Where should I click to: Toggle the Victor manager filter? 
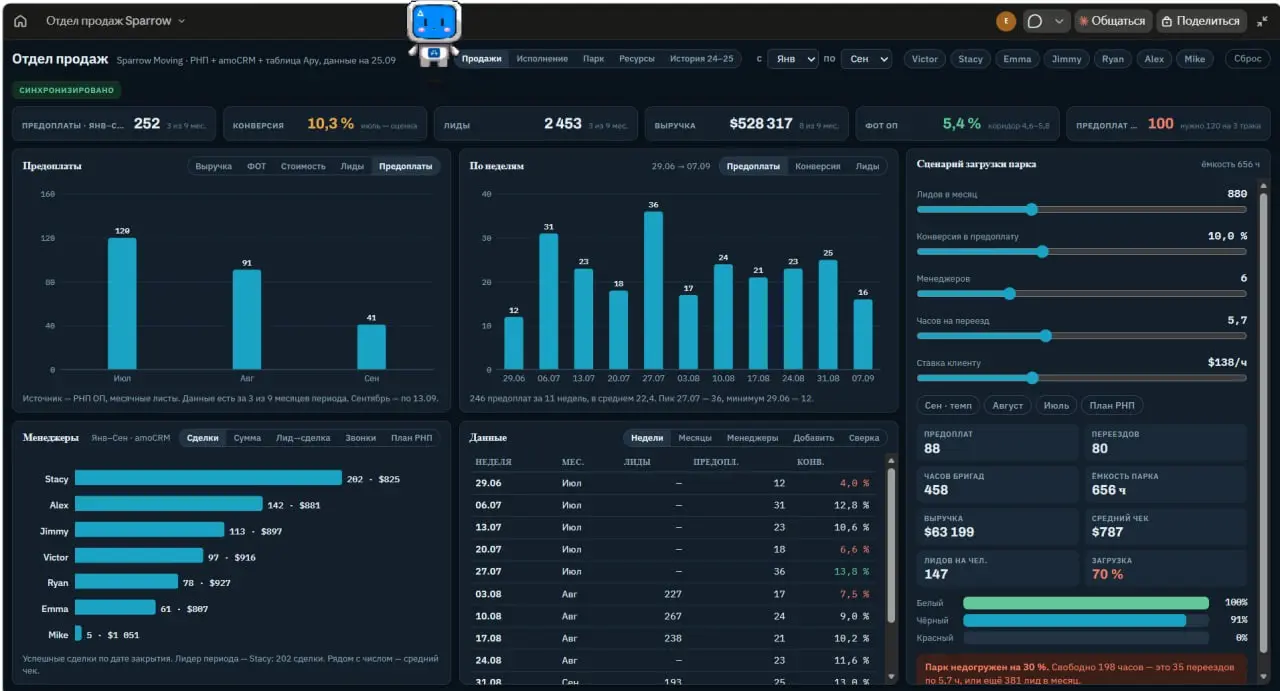[925, 59]
